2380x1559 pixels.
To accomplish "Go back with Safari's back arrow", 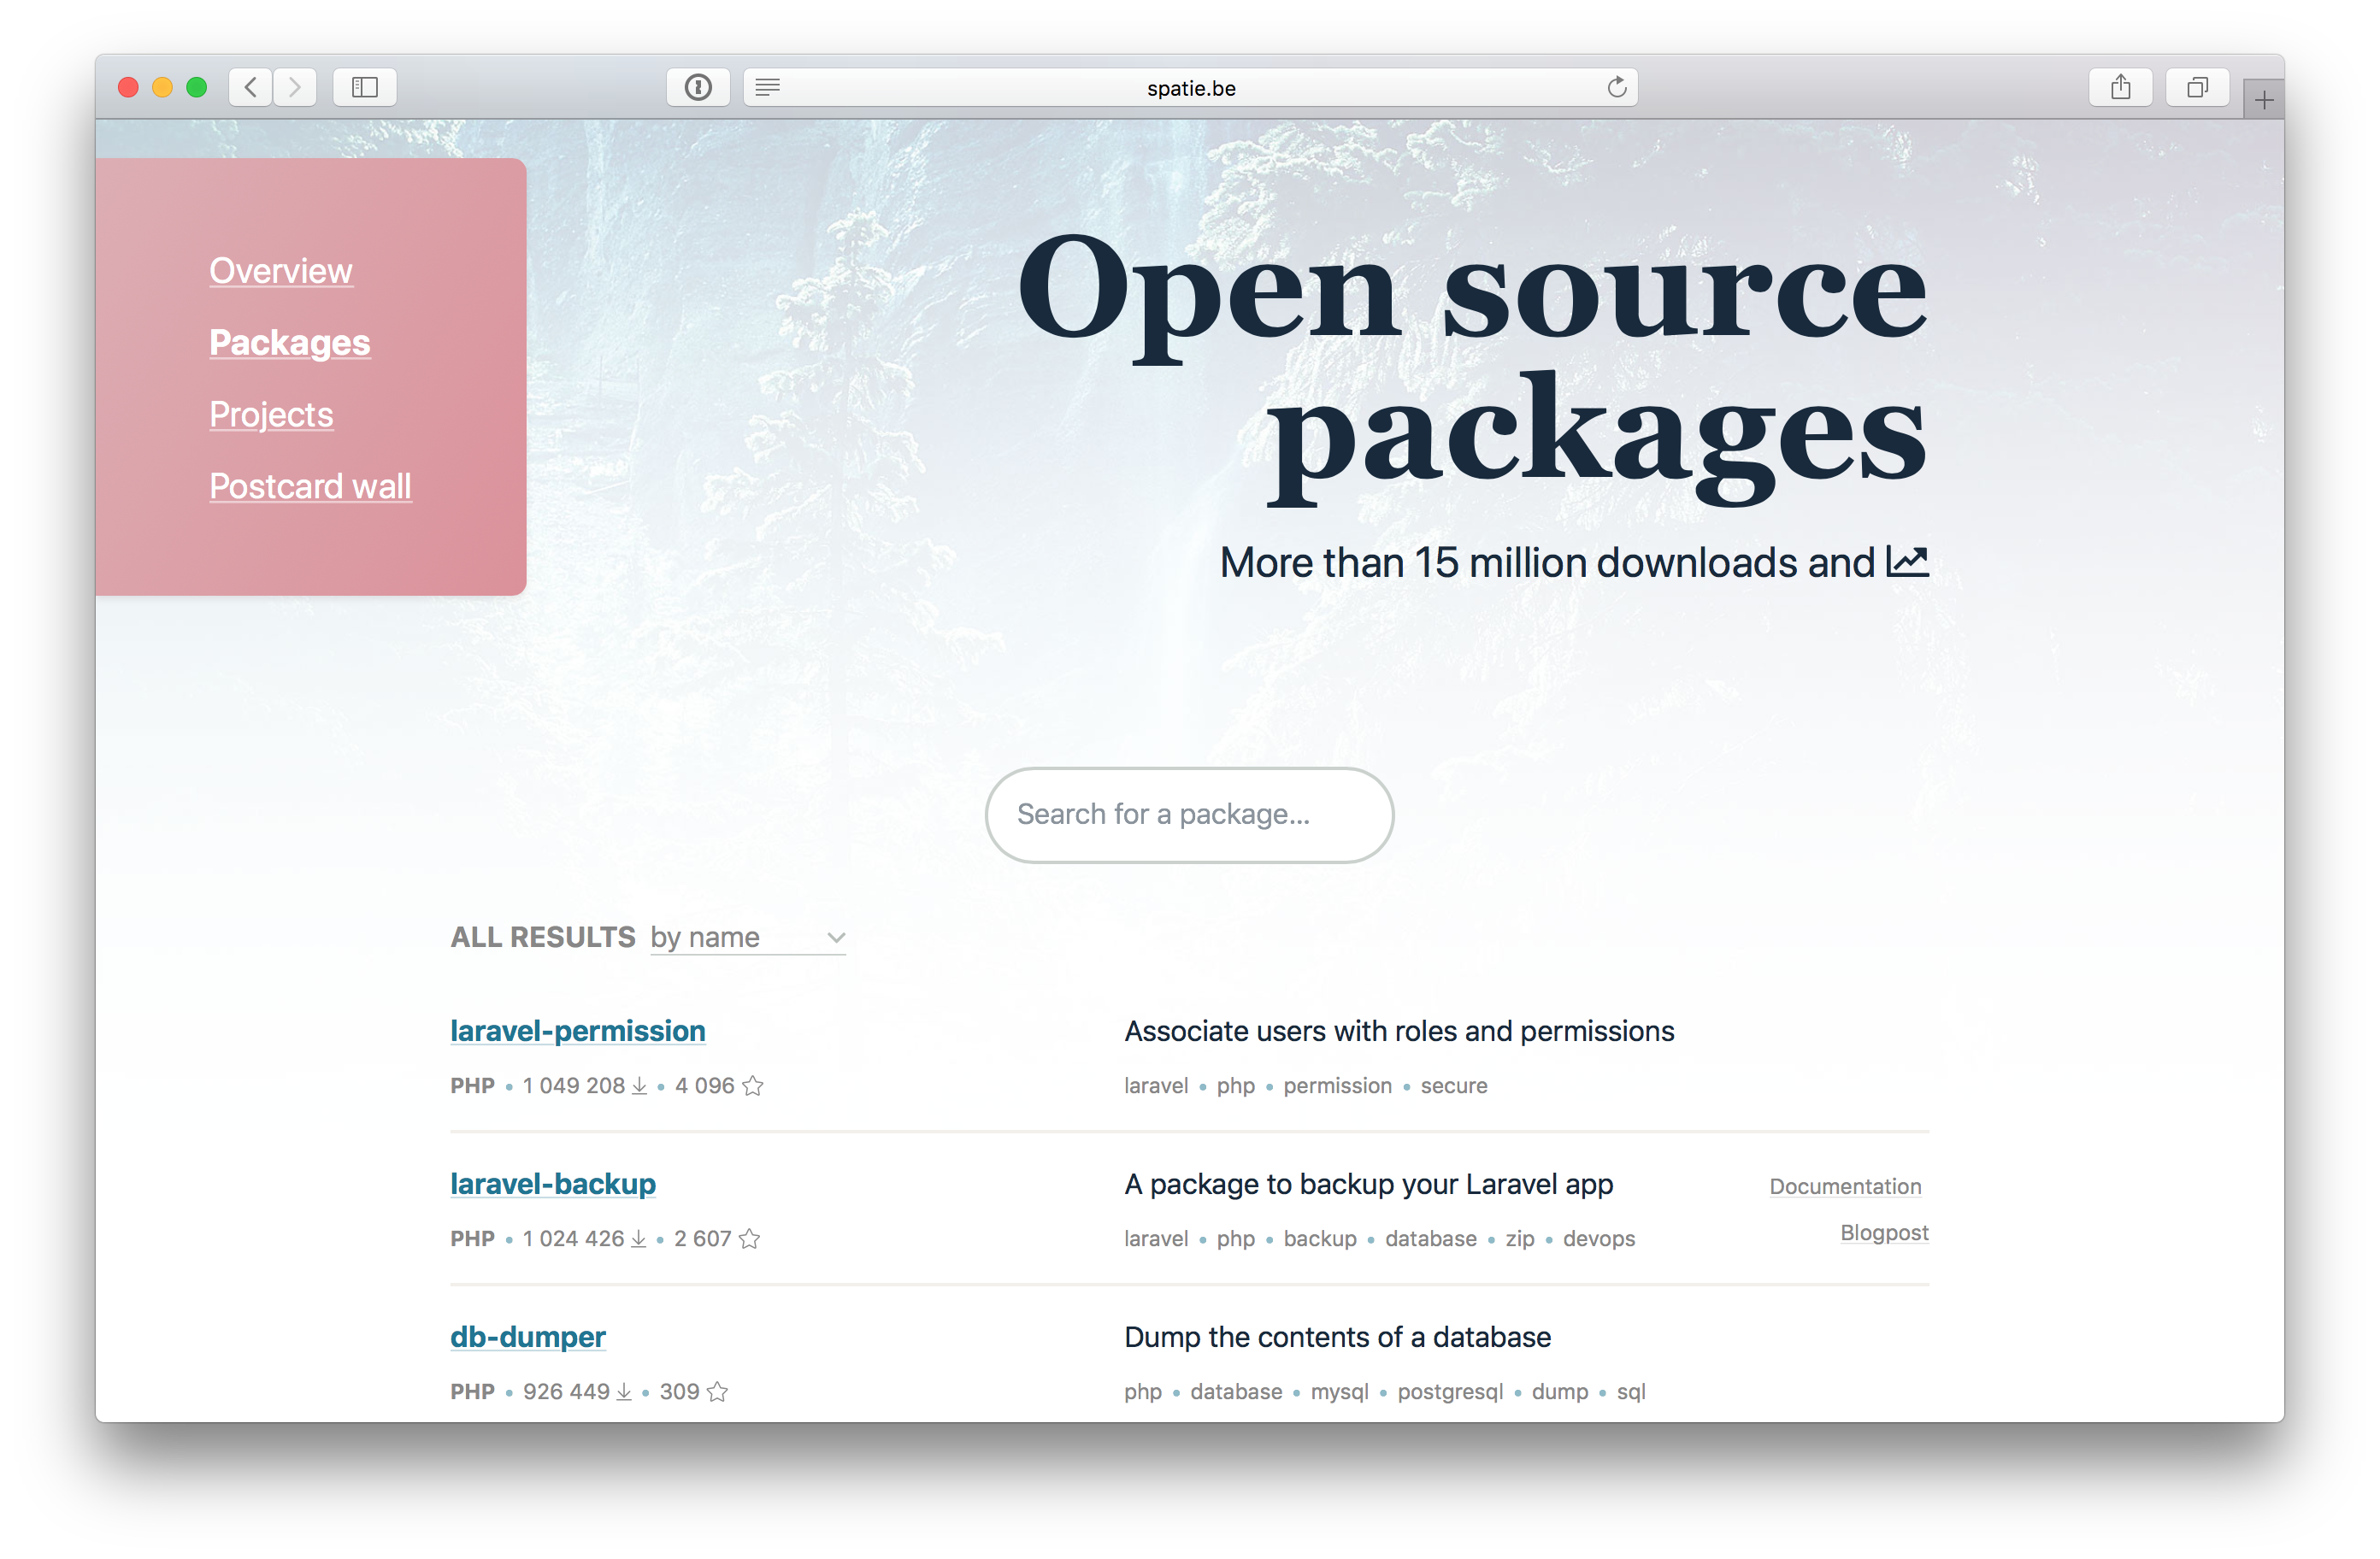I will (251, 87).
